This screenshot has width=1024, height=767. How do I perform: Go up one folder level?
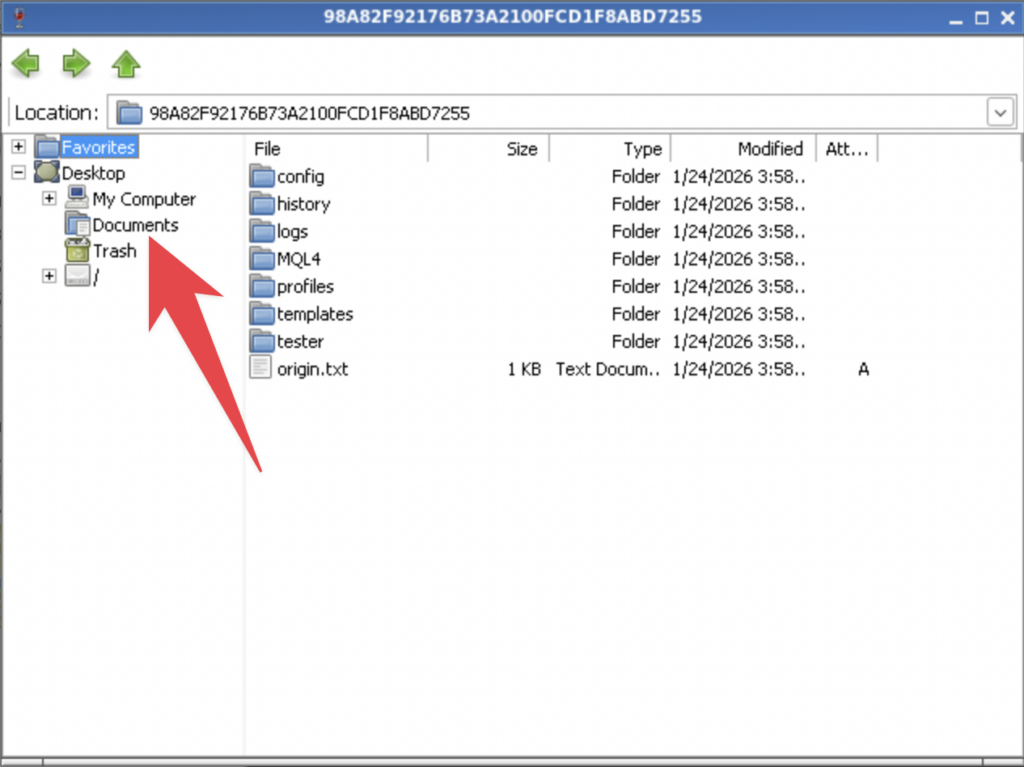click(x=126, y=65)
